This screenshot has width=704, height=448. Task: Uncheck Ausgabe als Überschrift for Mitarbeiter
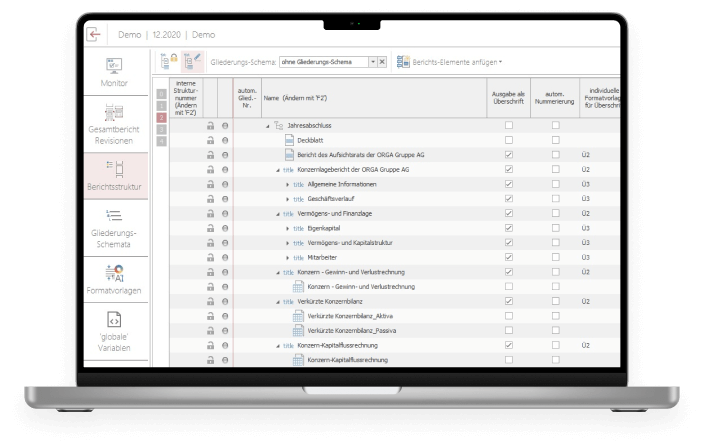509,257
